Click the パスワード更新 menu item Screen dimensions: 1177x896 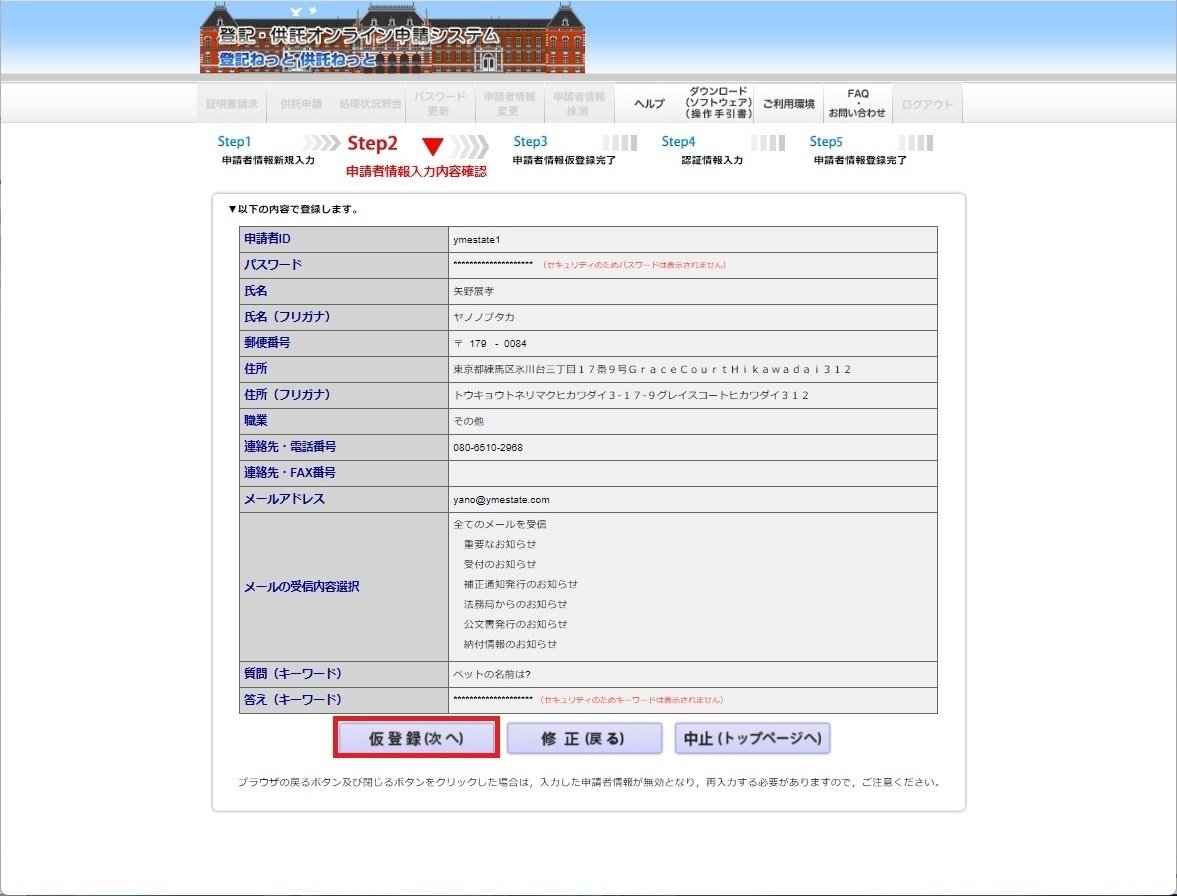point(440,104)
